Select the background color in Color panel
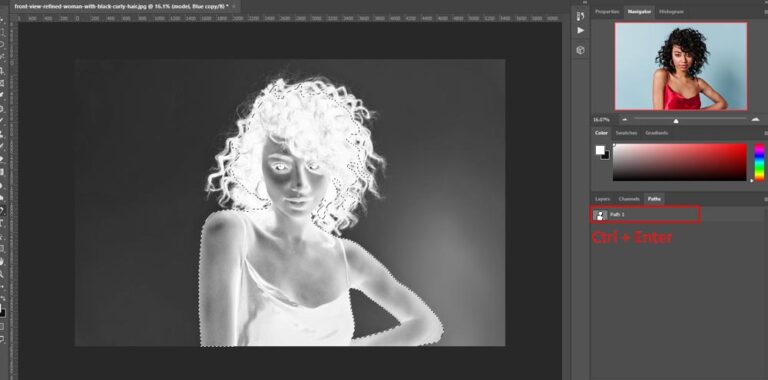This screenshot has height=380, width=768. coord(606,156)
